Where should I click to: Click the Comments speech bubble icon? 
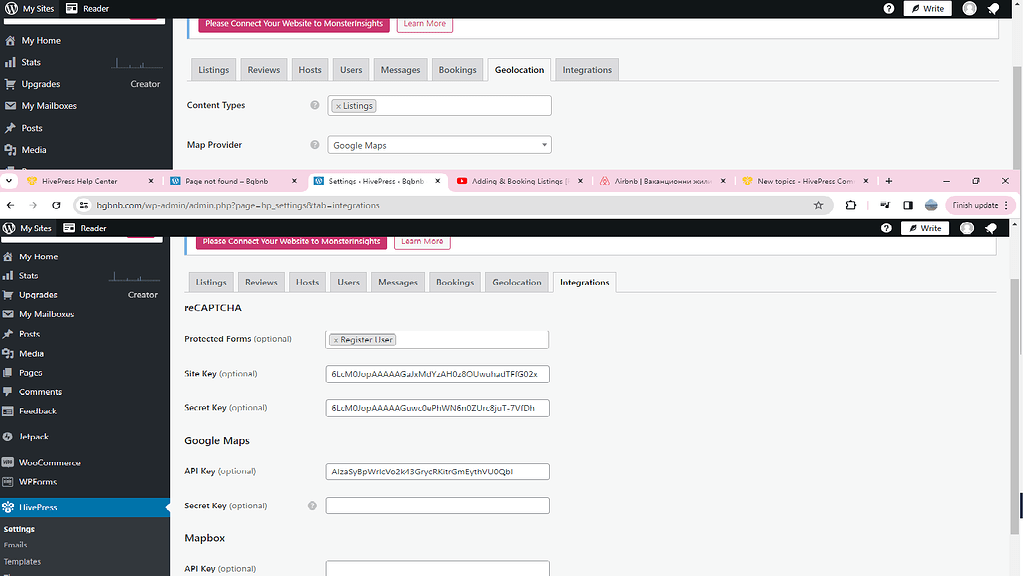[8, 392]
